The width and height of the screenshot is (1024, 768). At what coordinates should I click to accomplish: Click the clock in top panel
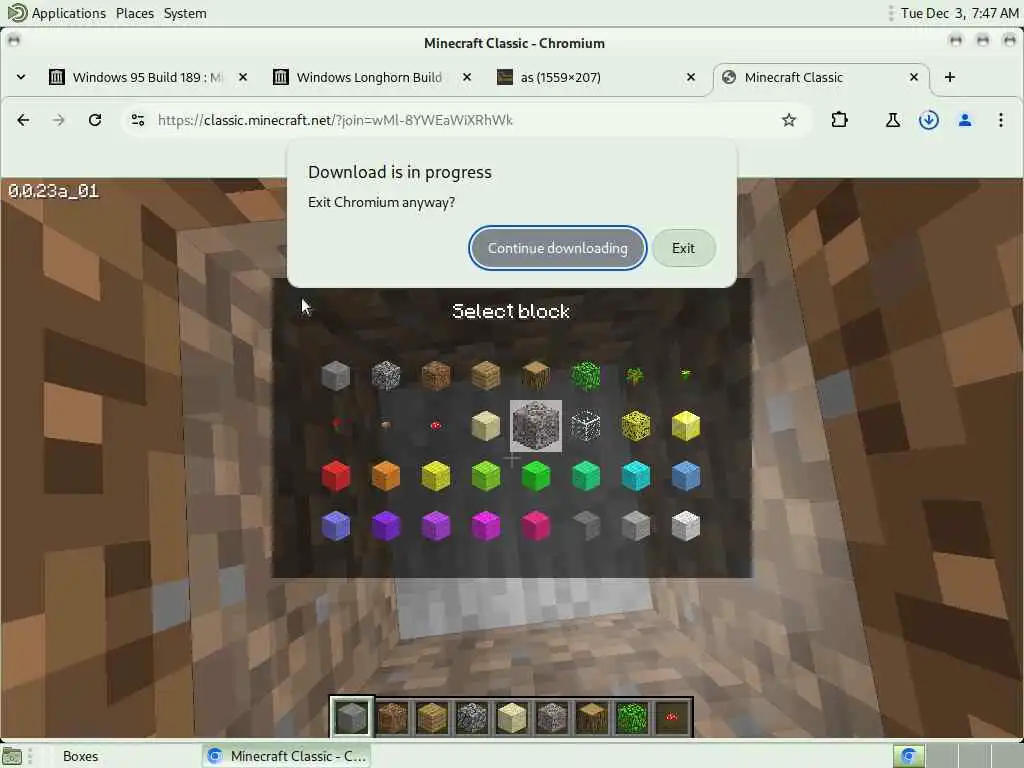coord(959,13)
